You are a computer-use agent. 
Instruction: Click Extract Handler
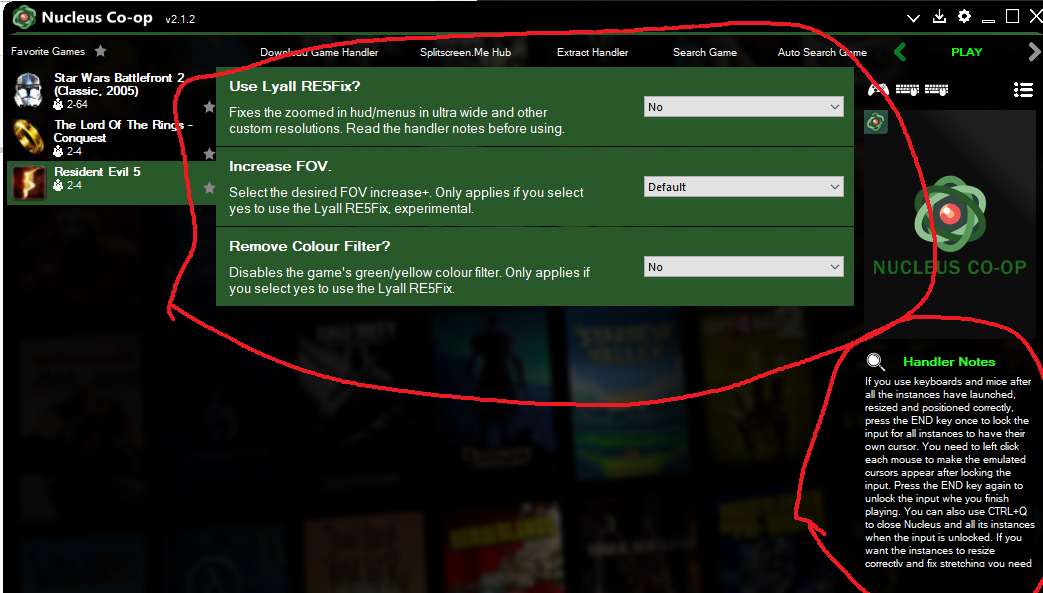593,52
